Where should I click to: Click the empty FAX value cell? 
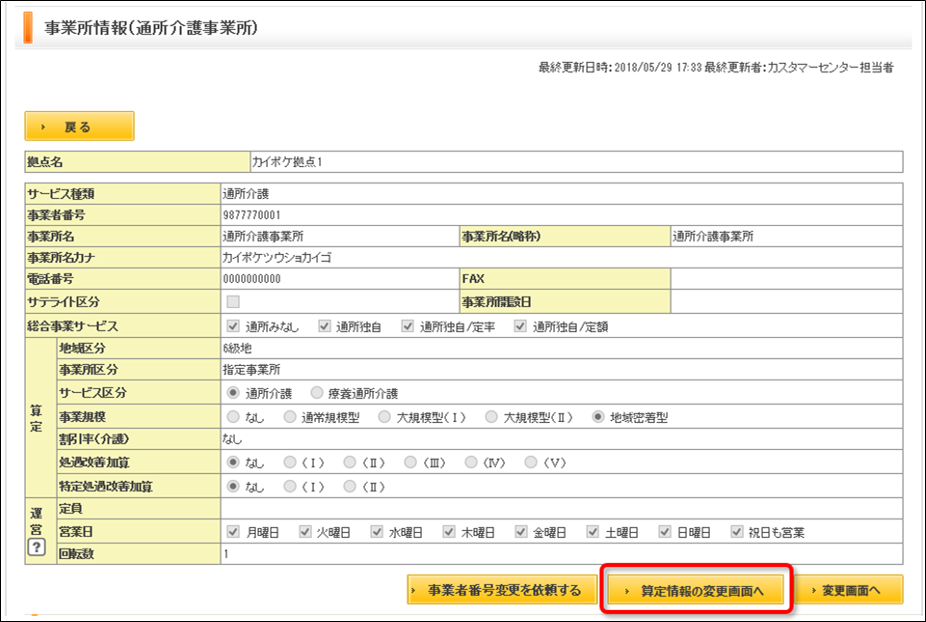[x=786, y=279]
